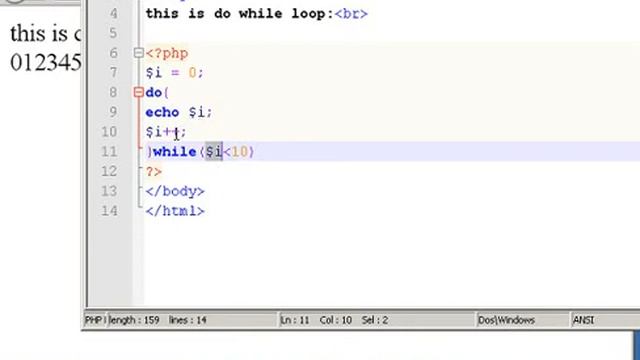Click the 'do' keyword on line 8

point(153,93)
